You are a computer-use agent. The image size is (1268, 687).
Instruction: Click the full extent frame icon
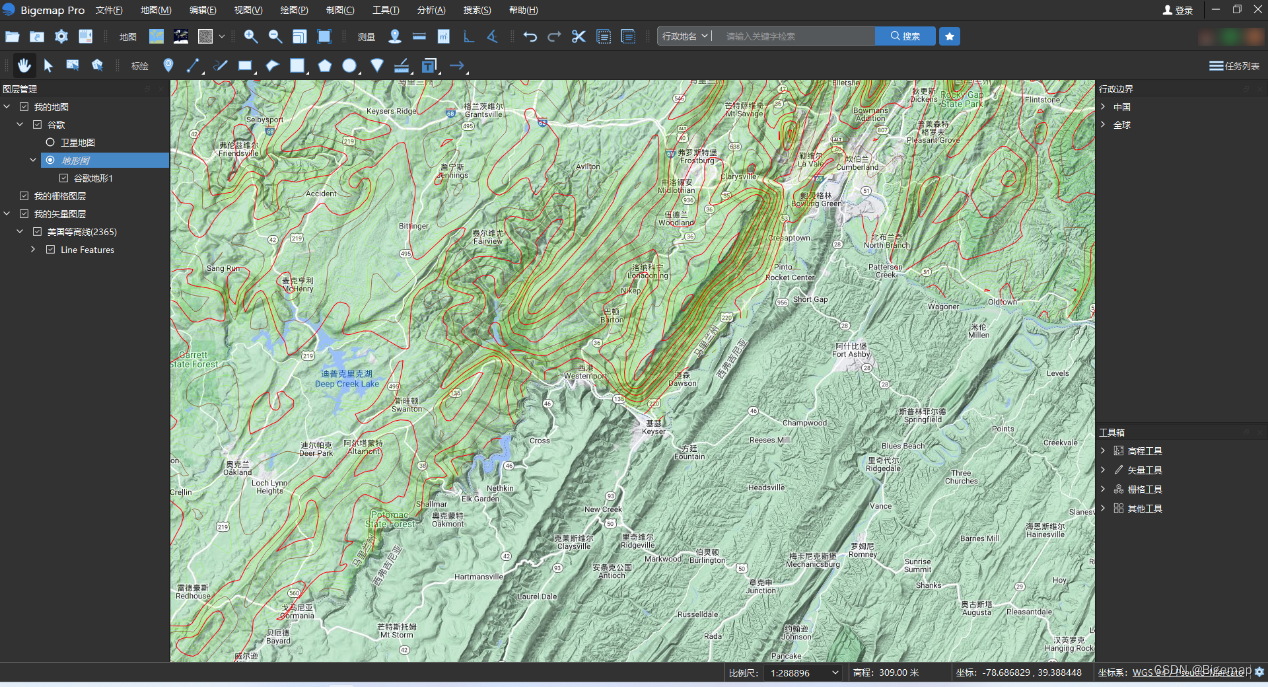(x=324, y=37)
